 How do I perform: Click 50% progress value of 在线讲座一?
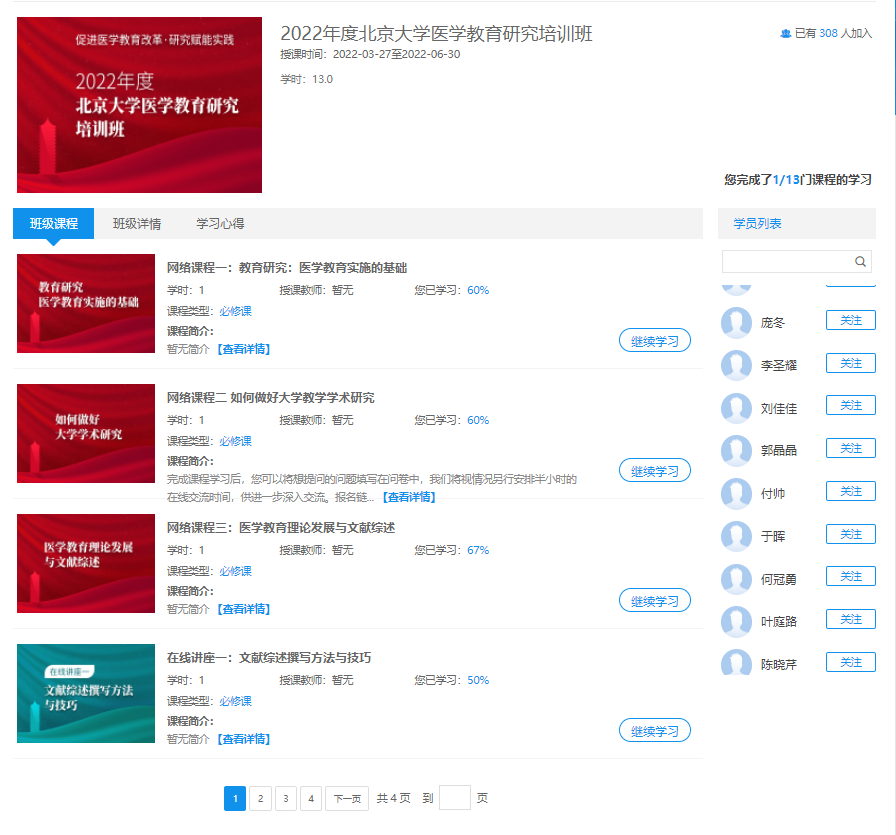(x=478, y=680)
